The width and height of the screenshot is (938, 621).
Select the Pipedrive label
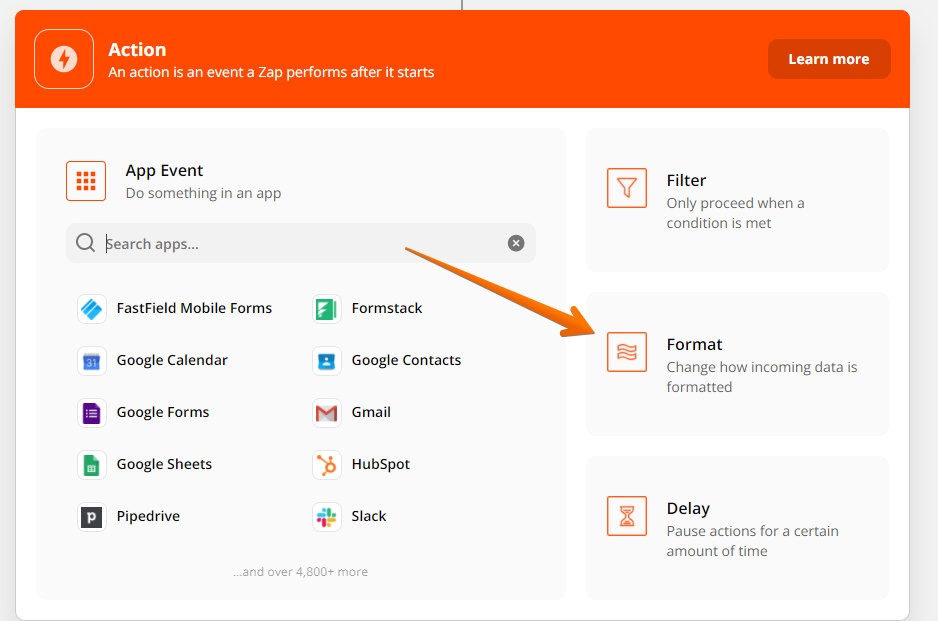click(148, 516)
